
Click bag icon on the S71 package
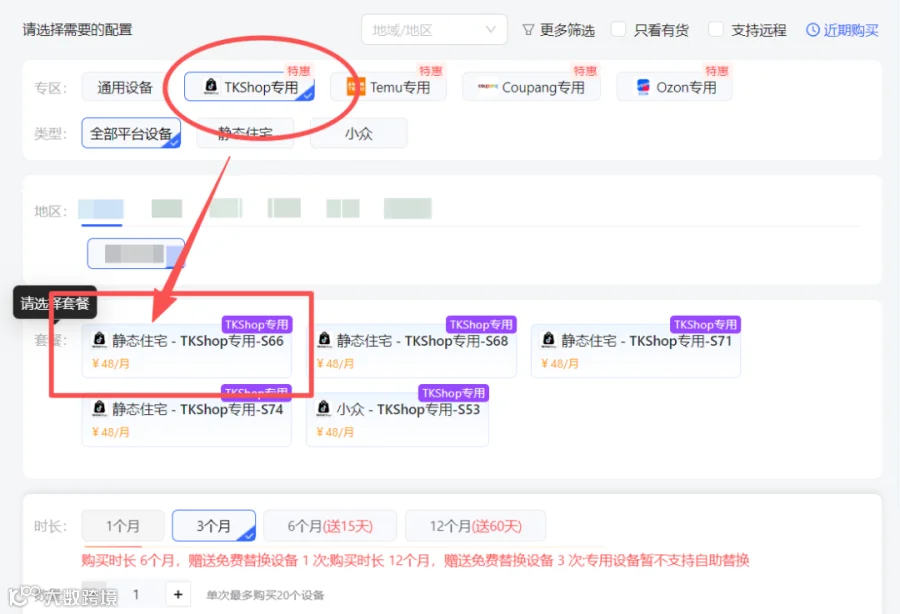pyautogui.click(x=549, y=340)
